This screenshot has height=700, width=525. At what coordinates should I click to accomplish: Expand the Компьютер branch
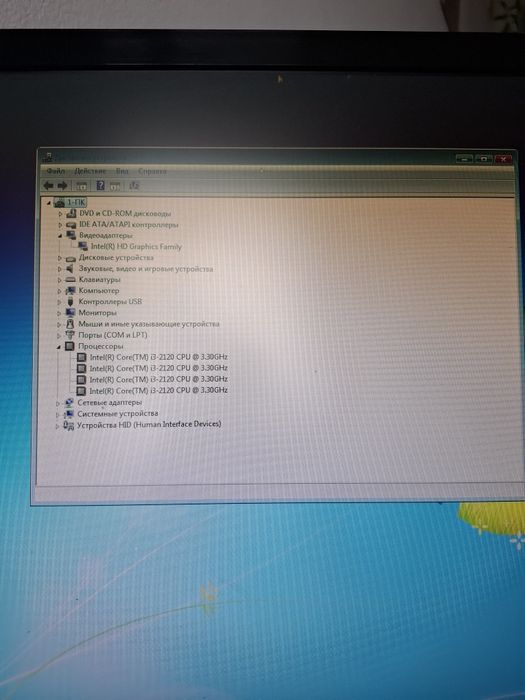(x=59, y=291)
